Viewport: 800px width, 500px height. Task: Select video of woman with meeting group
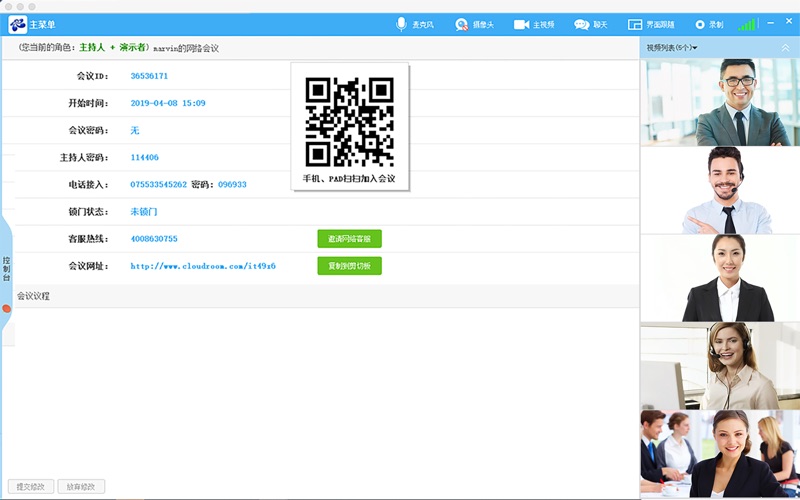pyautogui.click(x=720, y=454)
